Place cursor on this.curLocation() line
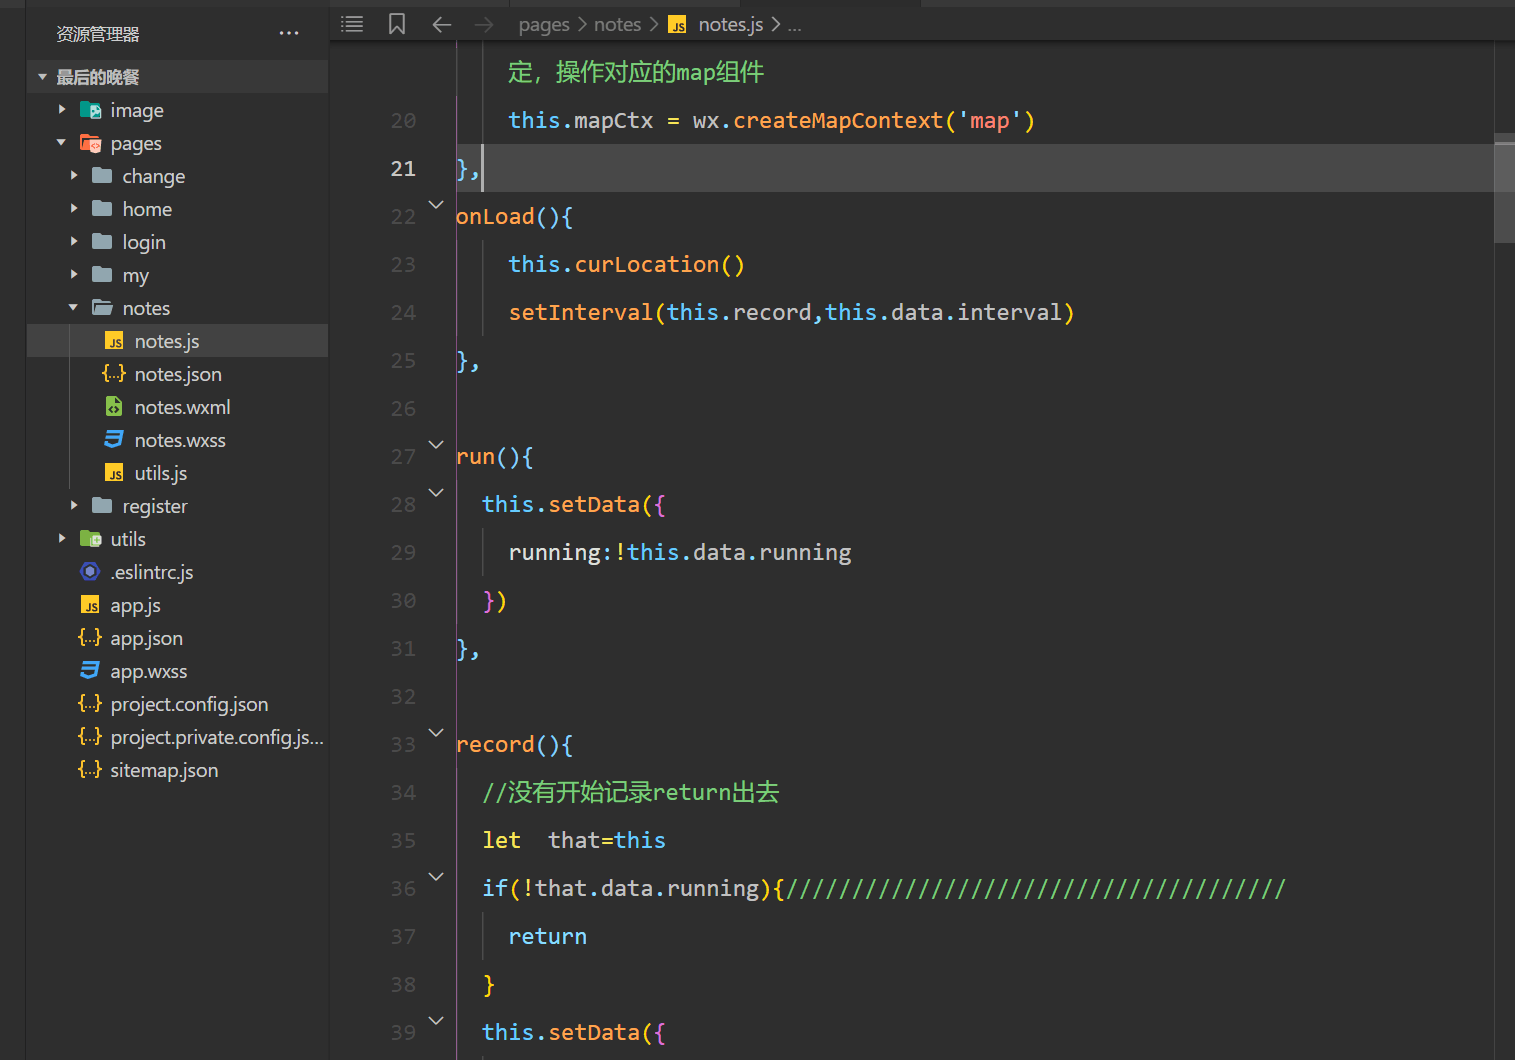This screenshot has height=1060, width=1515. (x=626, y=265)
